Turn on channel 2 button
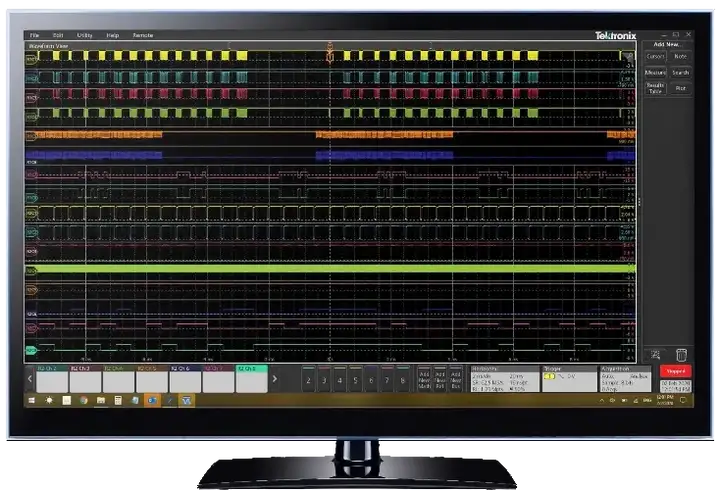 click(309, 379)
